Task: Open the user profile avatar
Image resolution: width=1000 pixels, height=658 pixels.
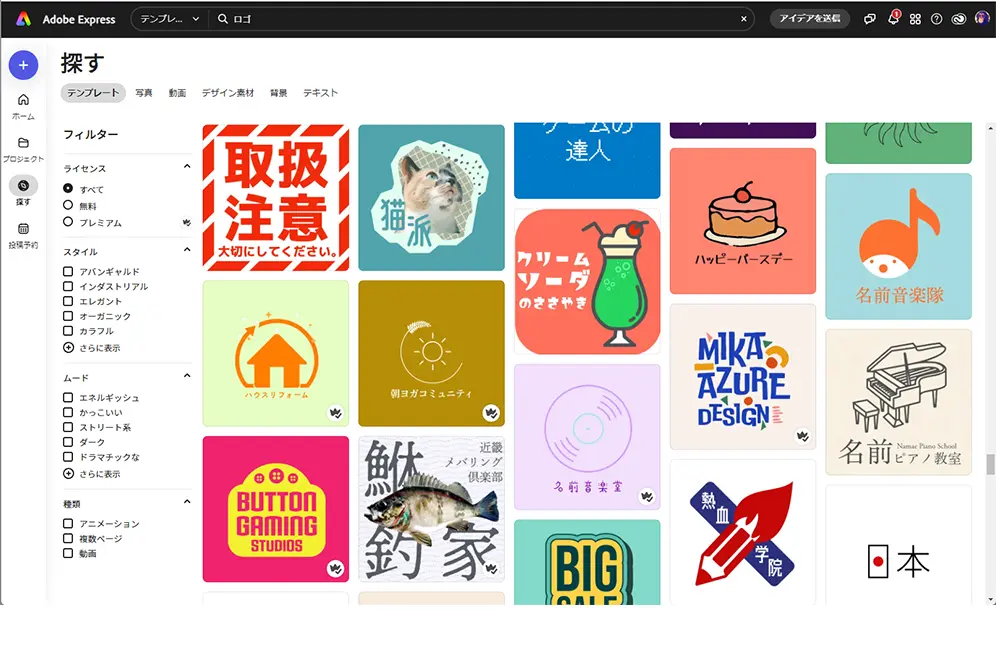Action: click(x=982, y=18)
